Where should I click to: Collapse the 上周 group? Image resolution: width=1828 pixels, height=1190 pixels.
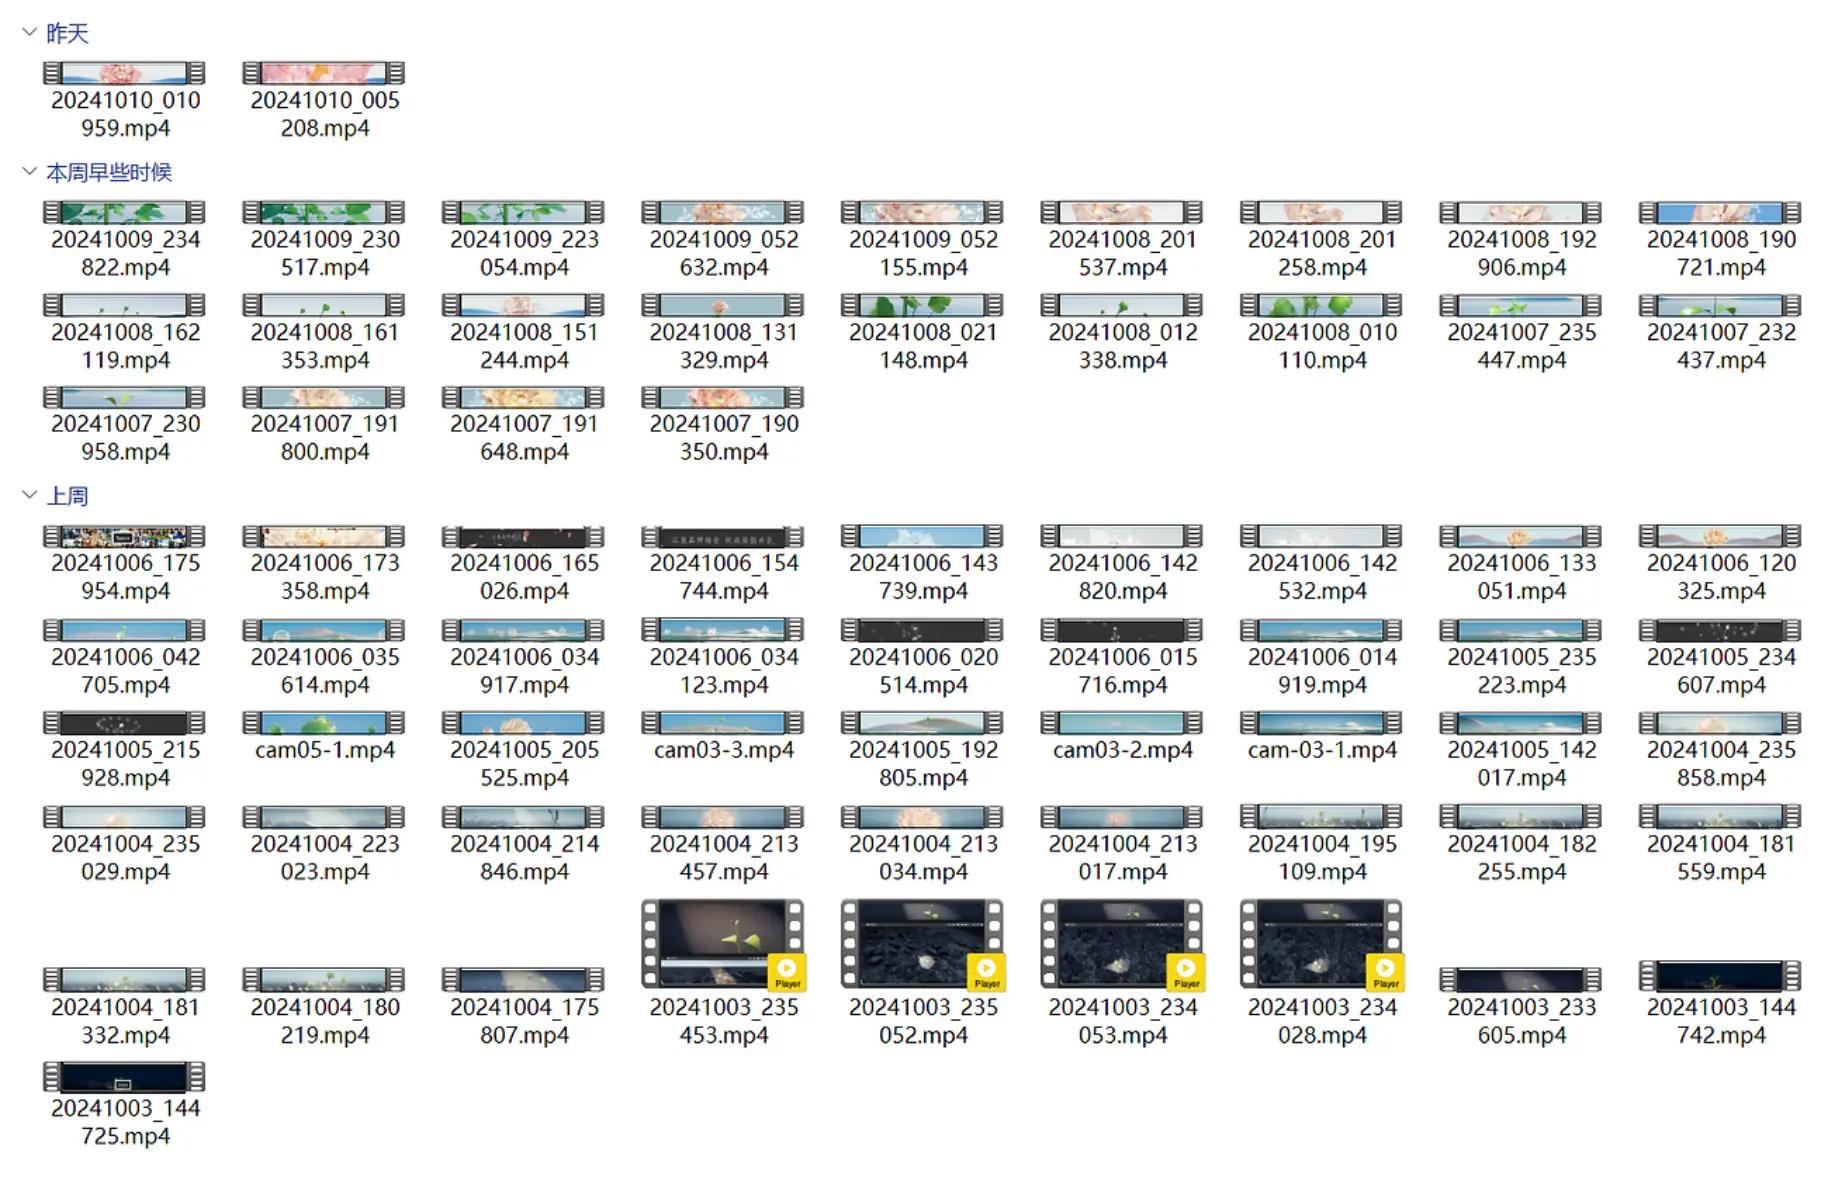pos(29,495)
